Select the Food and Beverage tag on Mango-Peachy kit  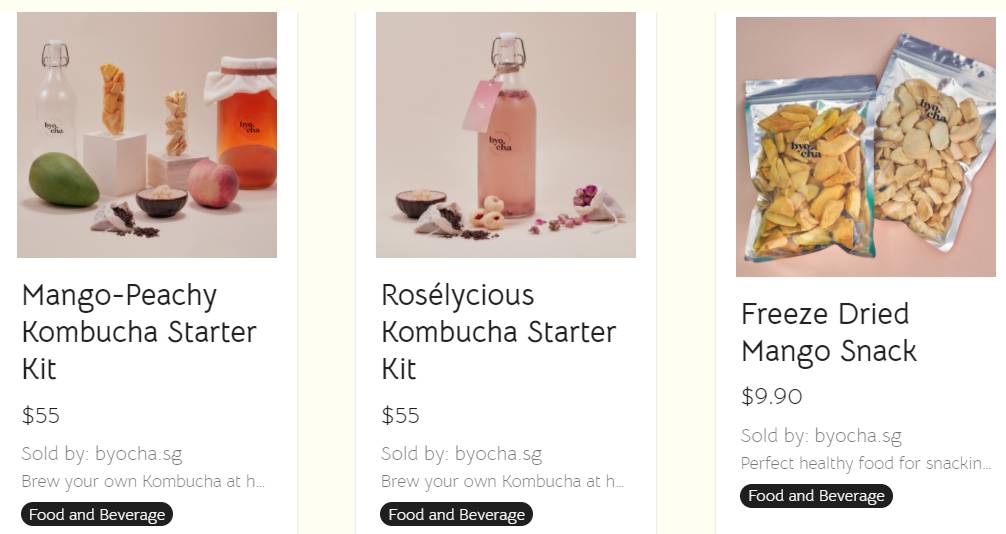point(97,515)
